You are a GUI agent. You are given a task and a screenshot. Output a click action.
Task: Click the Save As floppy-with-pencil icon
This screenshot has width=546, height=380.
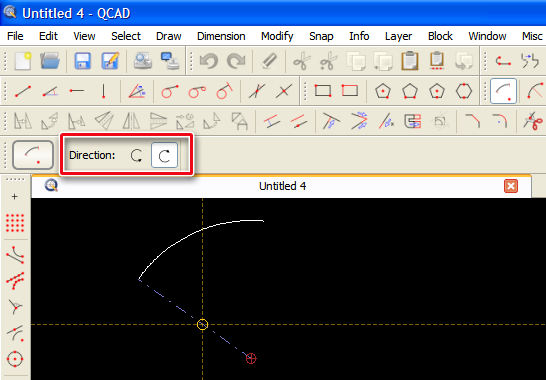[110, 61]
